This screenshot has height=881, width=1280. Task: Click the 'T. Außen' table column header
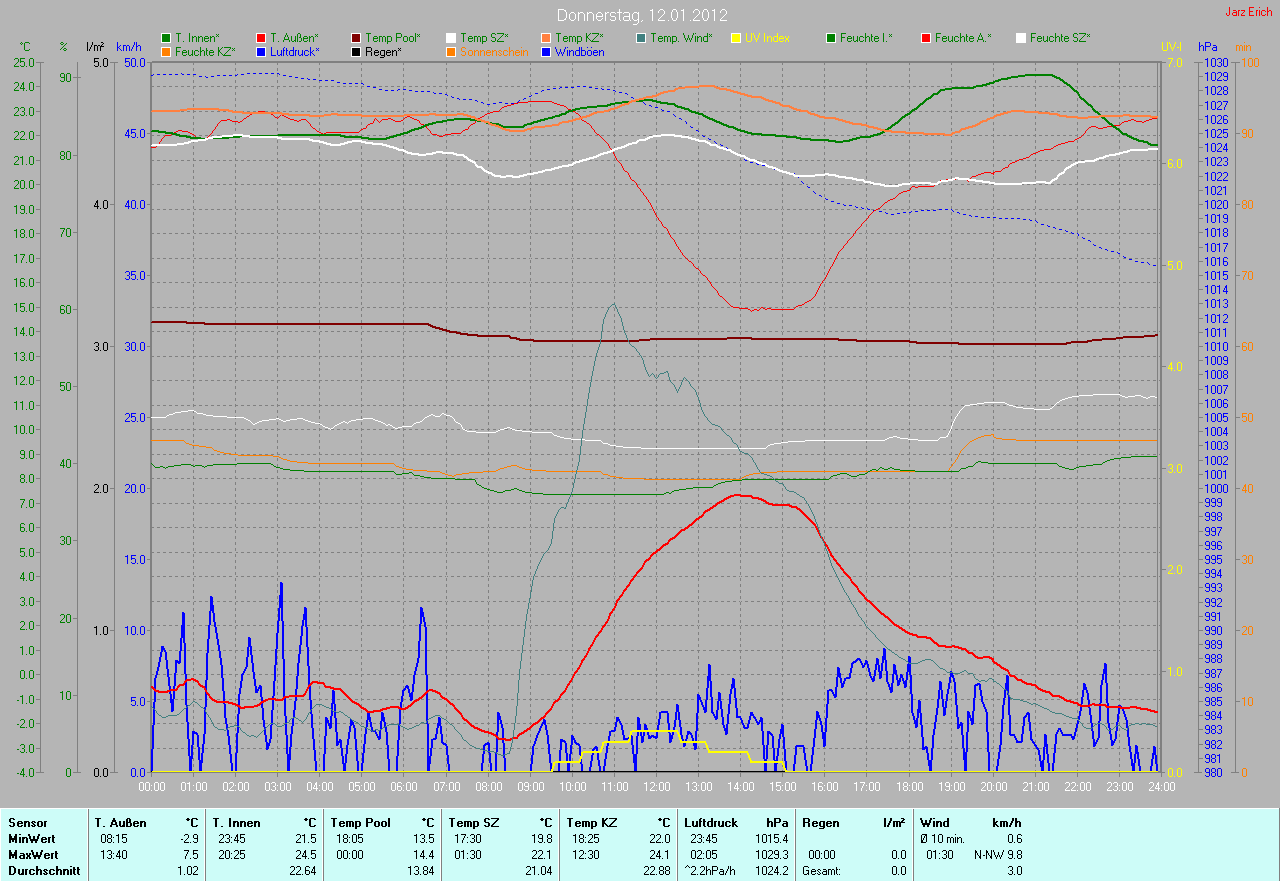point(121,823)
